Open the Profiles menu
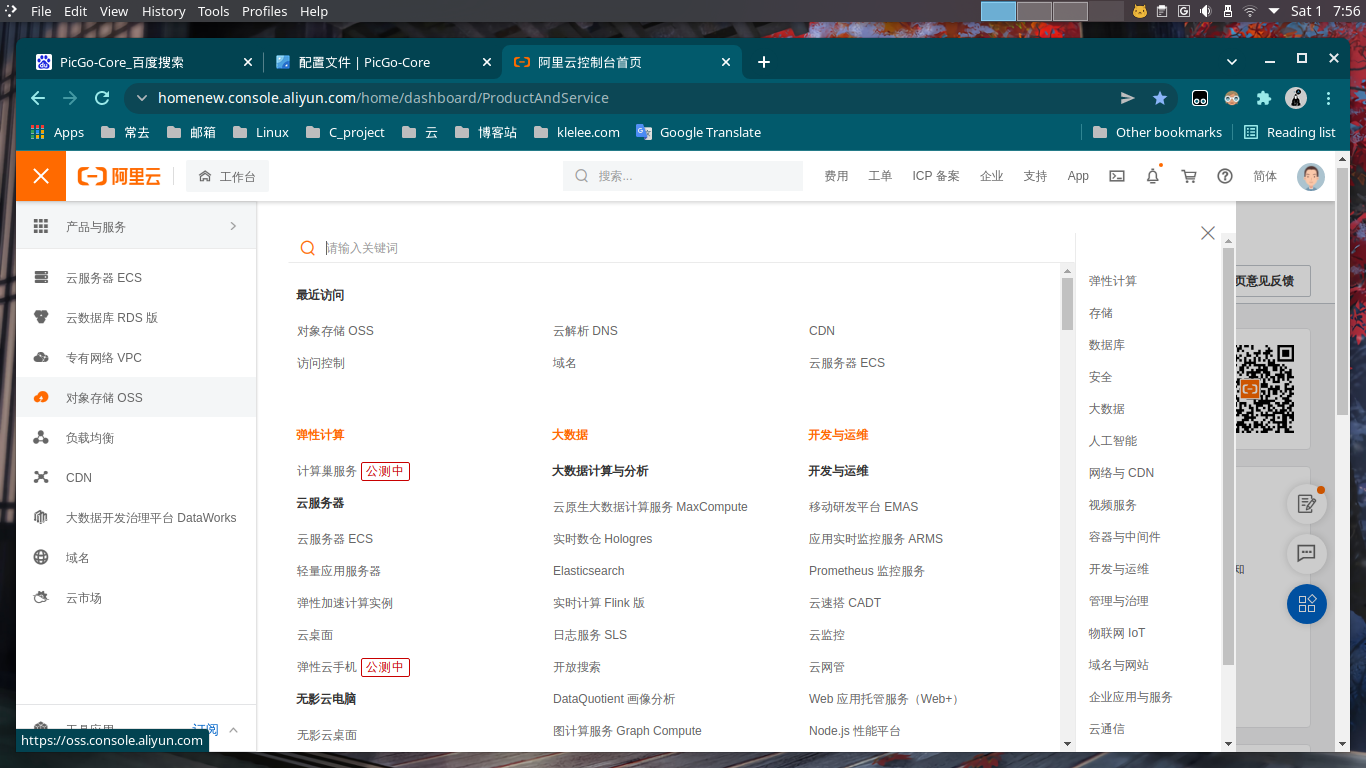Image resolution: width=1366 pixels, height=768 pixels. [264, 11]
